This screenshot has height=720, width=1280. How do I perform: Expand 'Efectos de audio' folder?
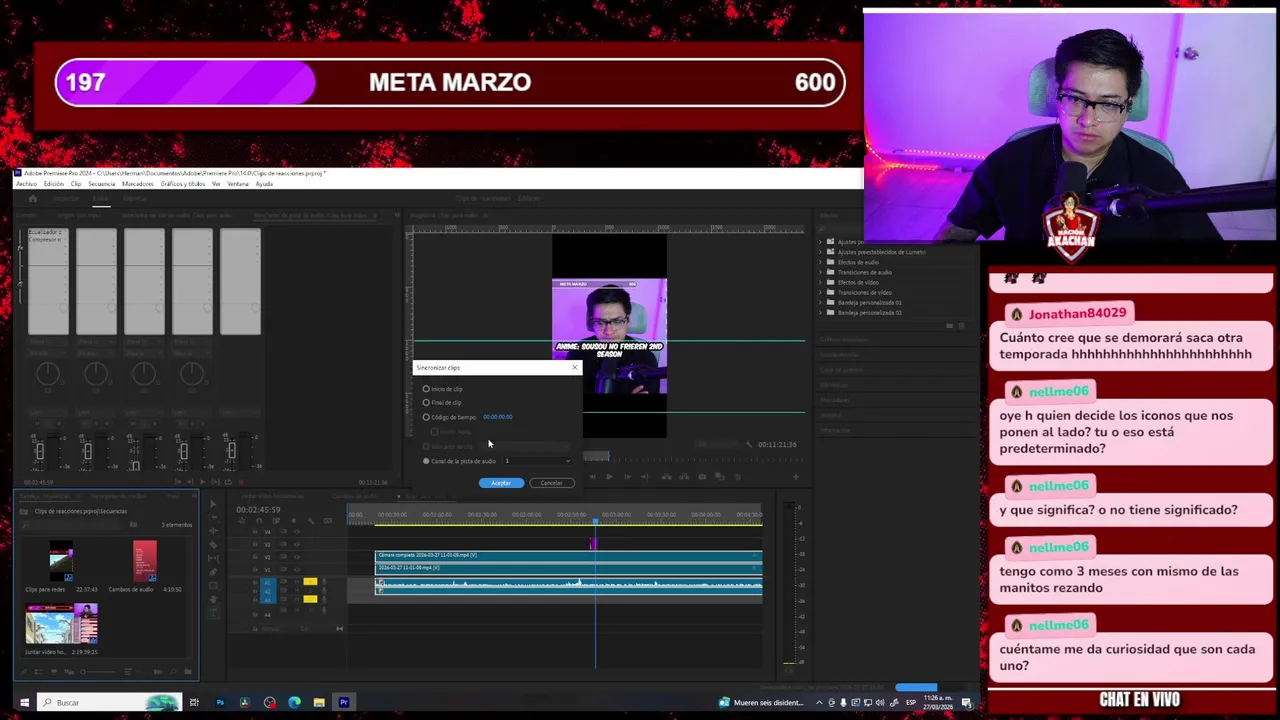coord(821,262)
